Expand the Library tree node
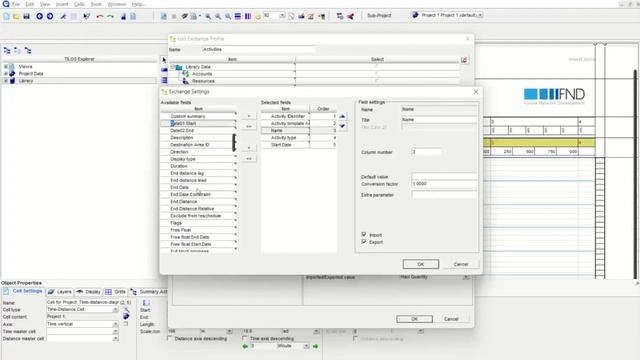The height and width of the screenshot is (360, 640). click(x=6, y=81)
